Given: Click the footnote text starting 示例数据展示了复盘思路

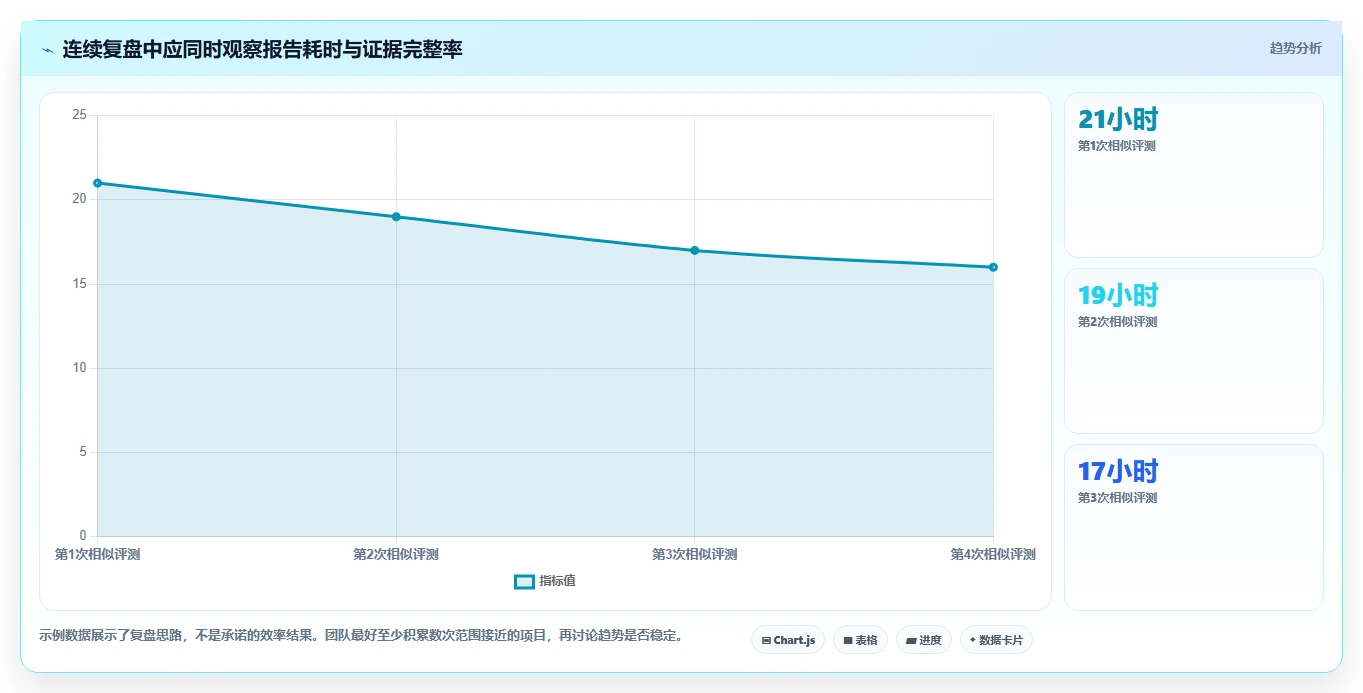Looking at the screenshot, I should pos(361,635).
